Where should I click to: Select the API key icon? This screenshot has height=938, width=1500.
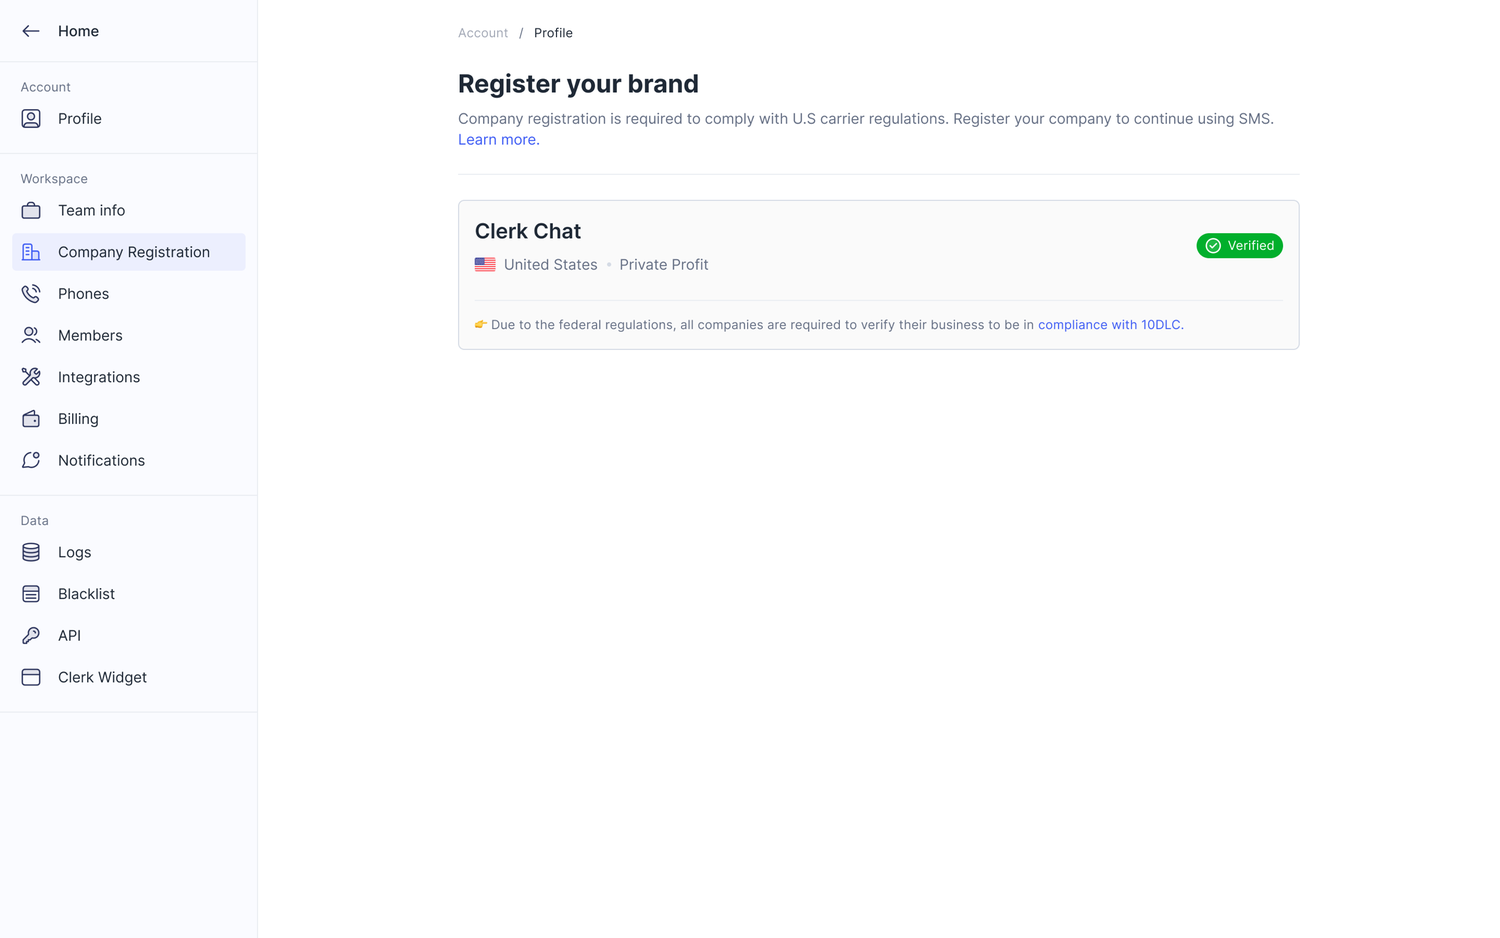click(31, 635)
